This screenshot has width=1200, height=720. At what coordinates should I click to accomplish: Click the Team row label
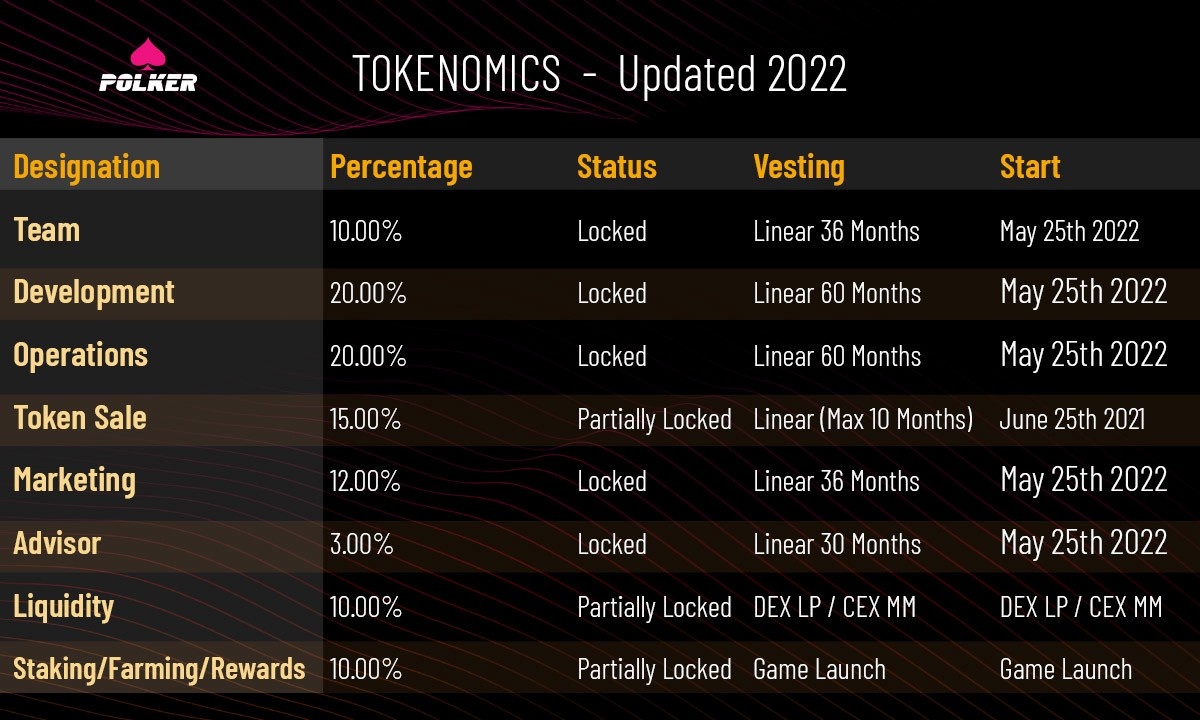(46, 230)
